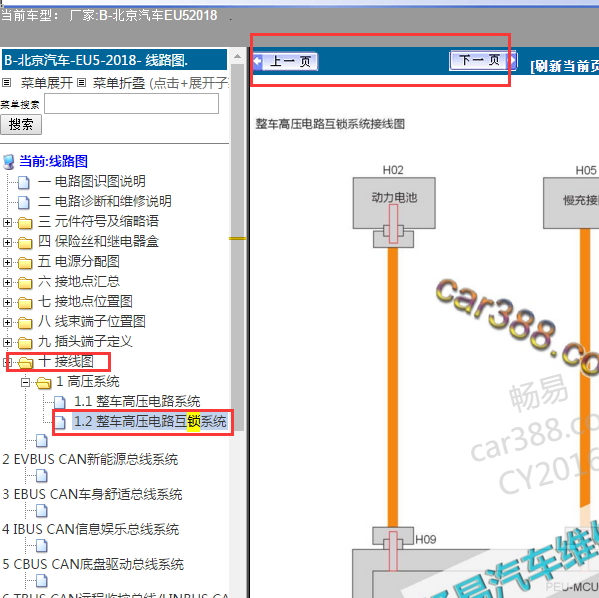
Task: Expand the 五 电源分配图 node
Action: tap(7, 262)
